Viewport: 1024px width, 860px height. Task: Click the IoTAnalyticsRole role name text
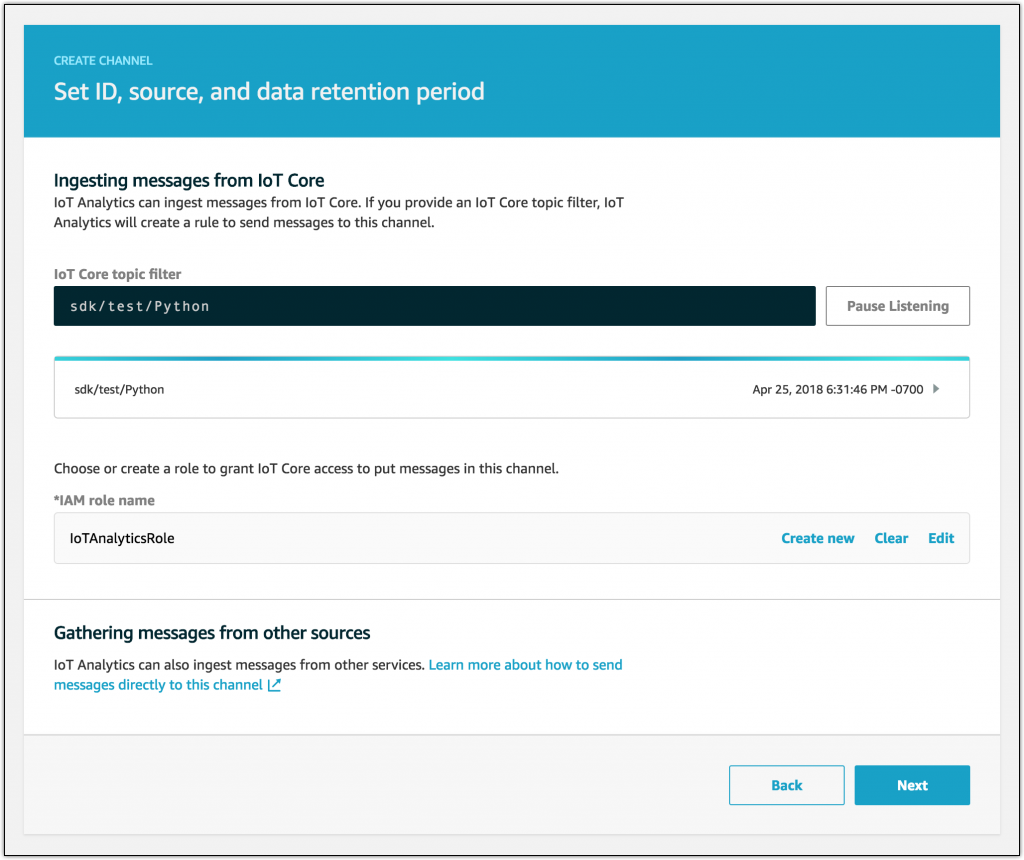[x=122, y=538]
